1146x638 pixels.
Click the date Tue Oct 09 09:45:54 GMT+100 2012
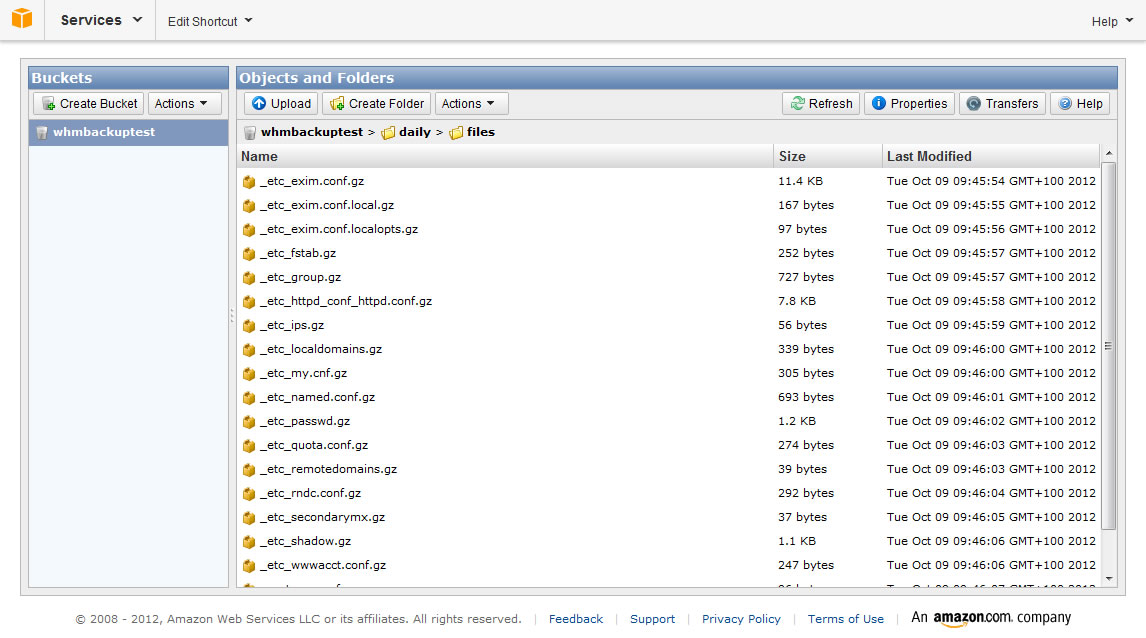[x=991, y=181]
